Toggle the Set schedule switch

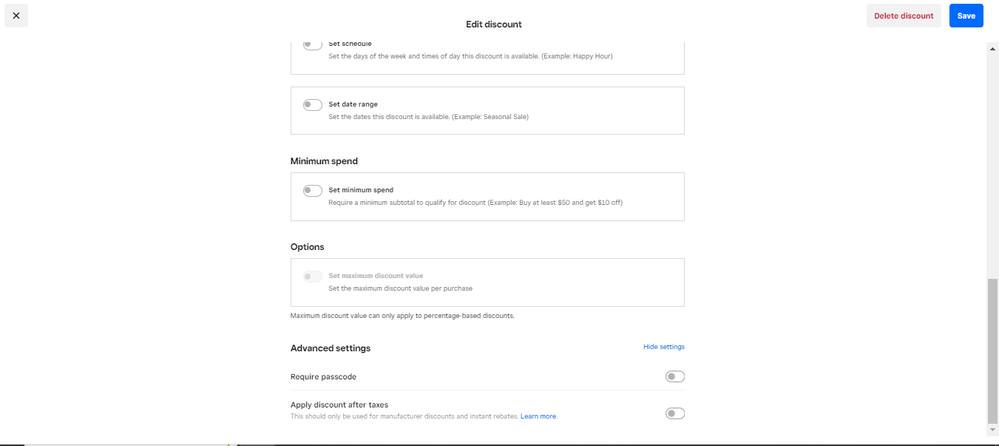313,44
